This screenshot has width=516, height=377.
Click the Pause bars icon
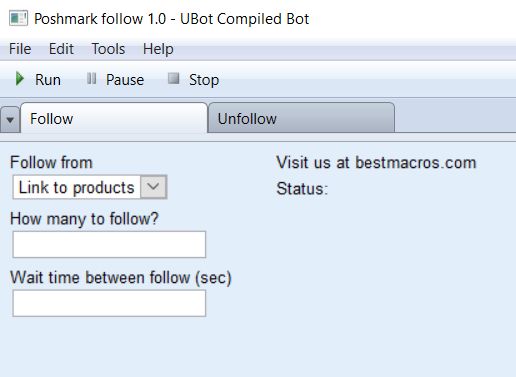pos(91,79)
